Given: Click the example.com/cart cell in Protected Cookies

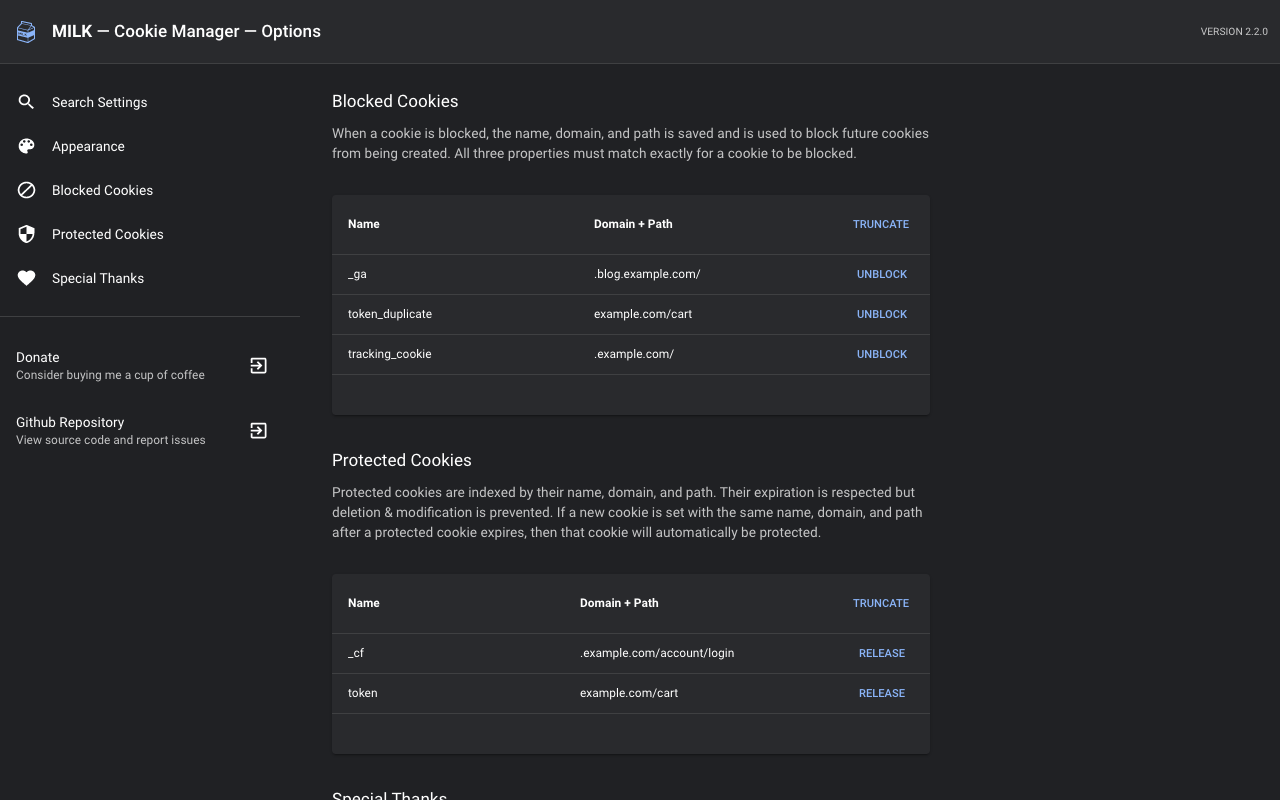Looking at the screenshot, I should [629, 693].
